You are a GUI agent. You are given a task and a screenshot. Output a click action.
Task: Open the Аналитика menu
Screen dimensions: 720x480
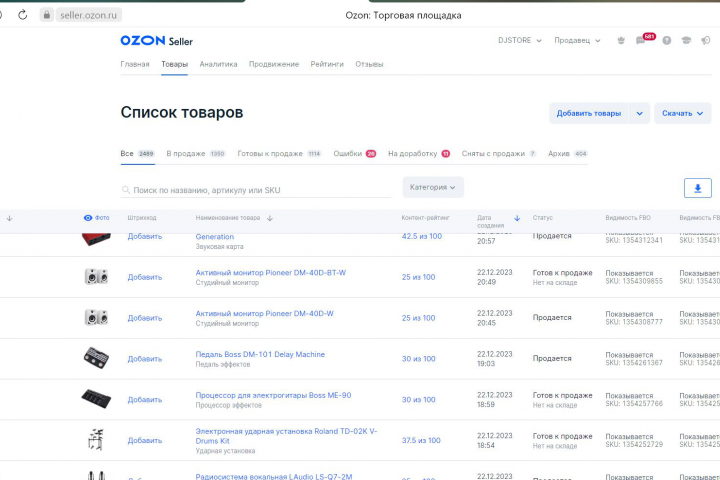[x=219, y=64]
